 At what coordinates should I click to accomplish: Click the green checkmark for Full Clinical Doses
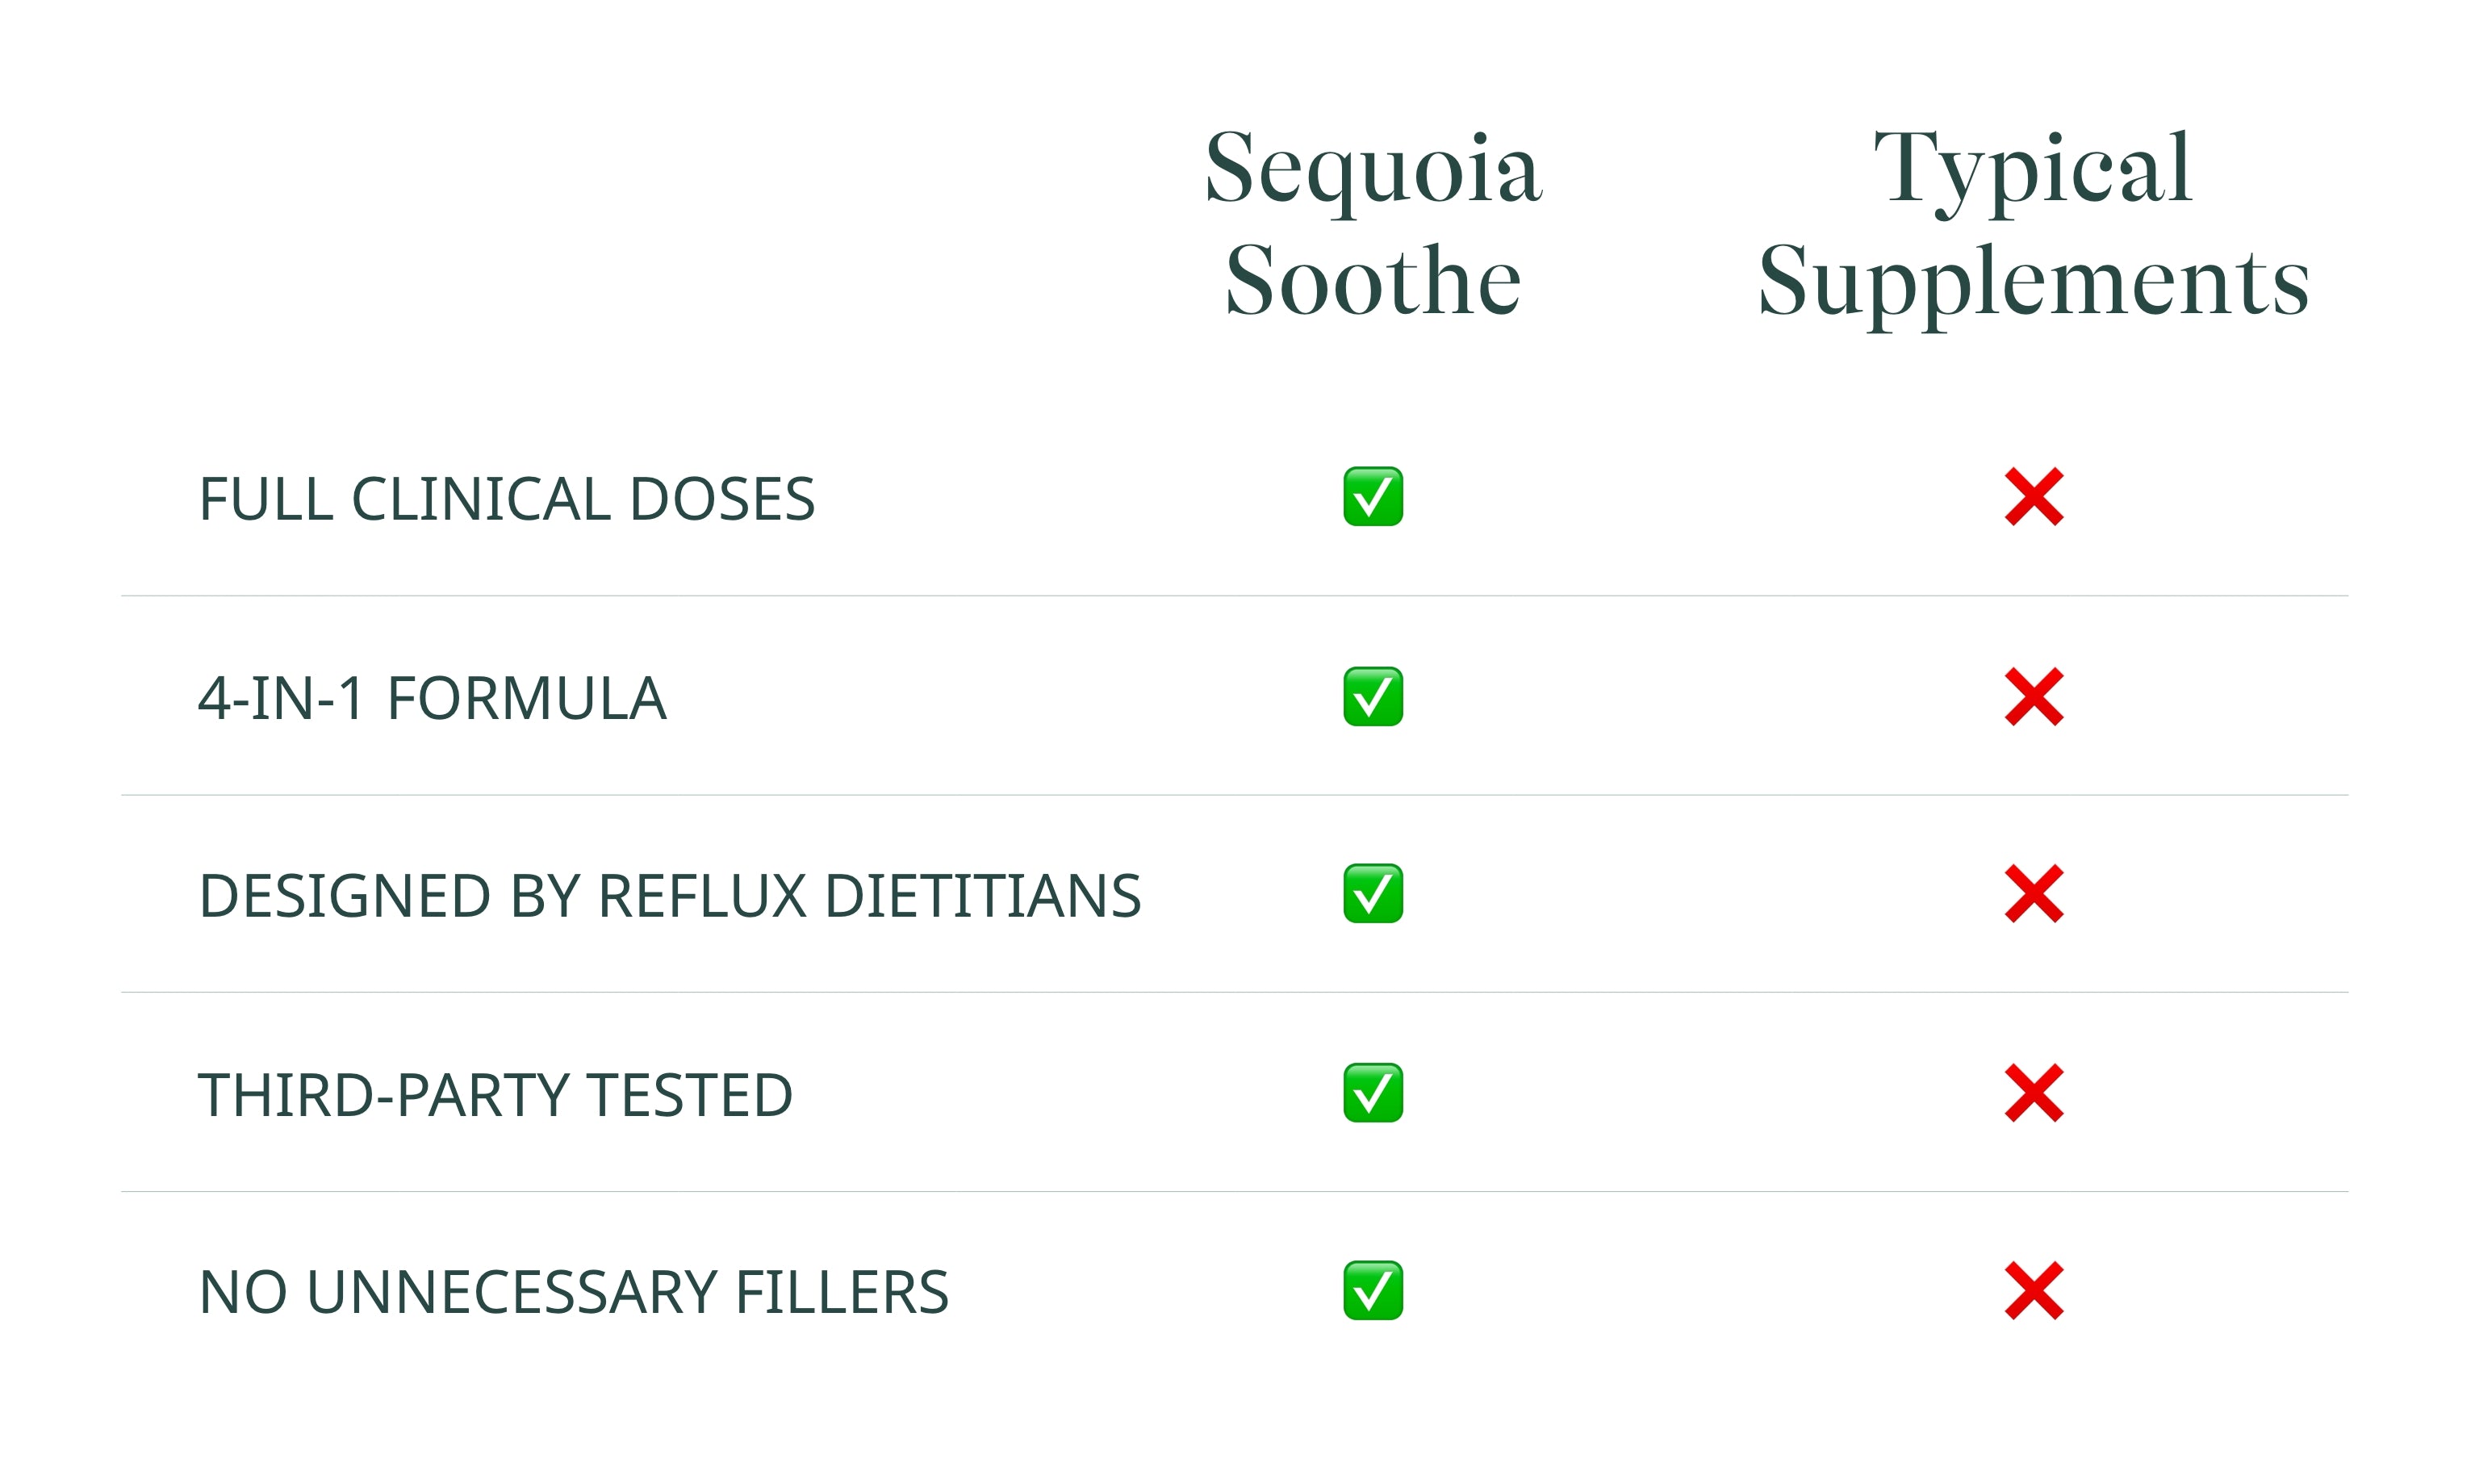click(x=1372, y=496)
